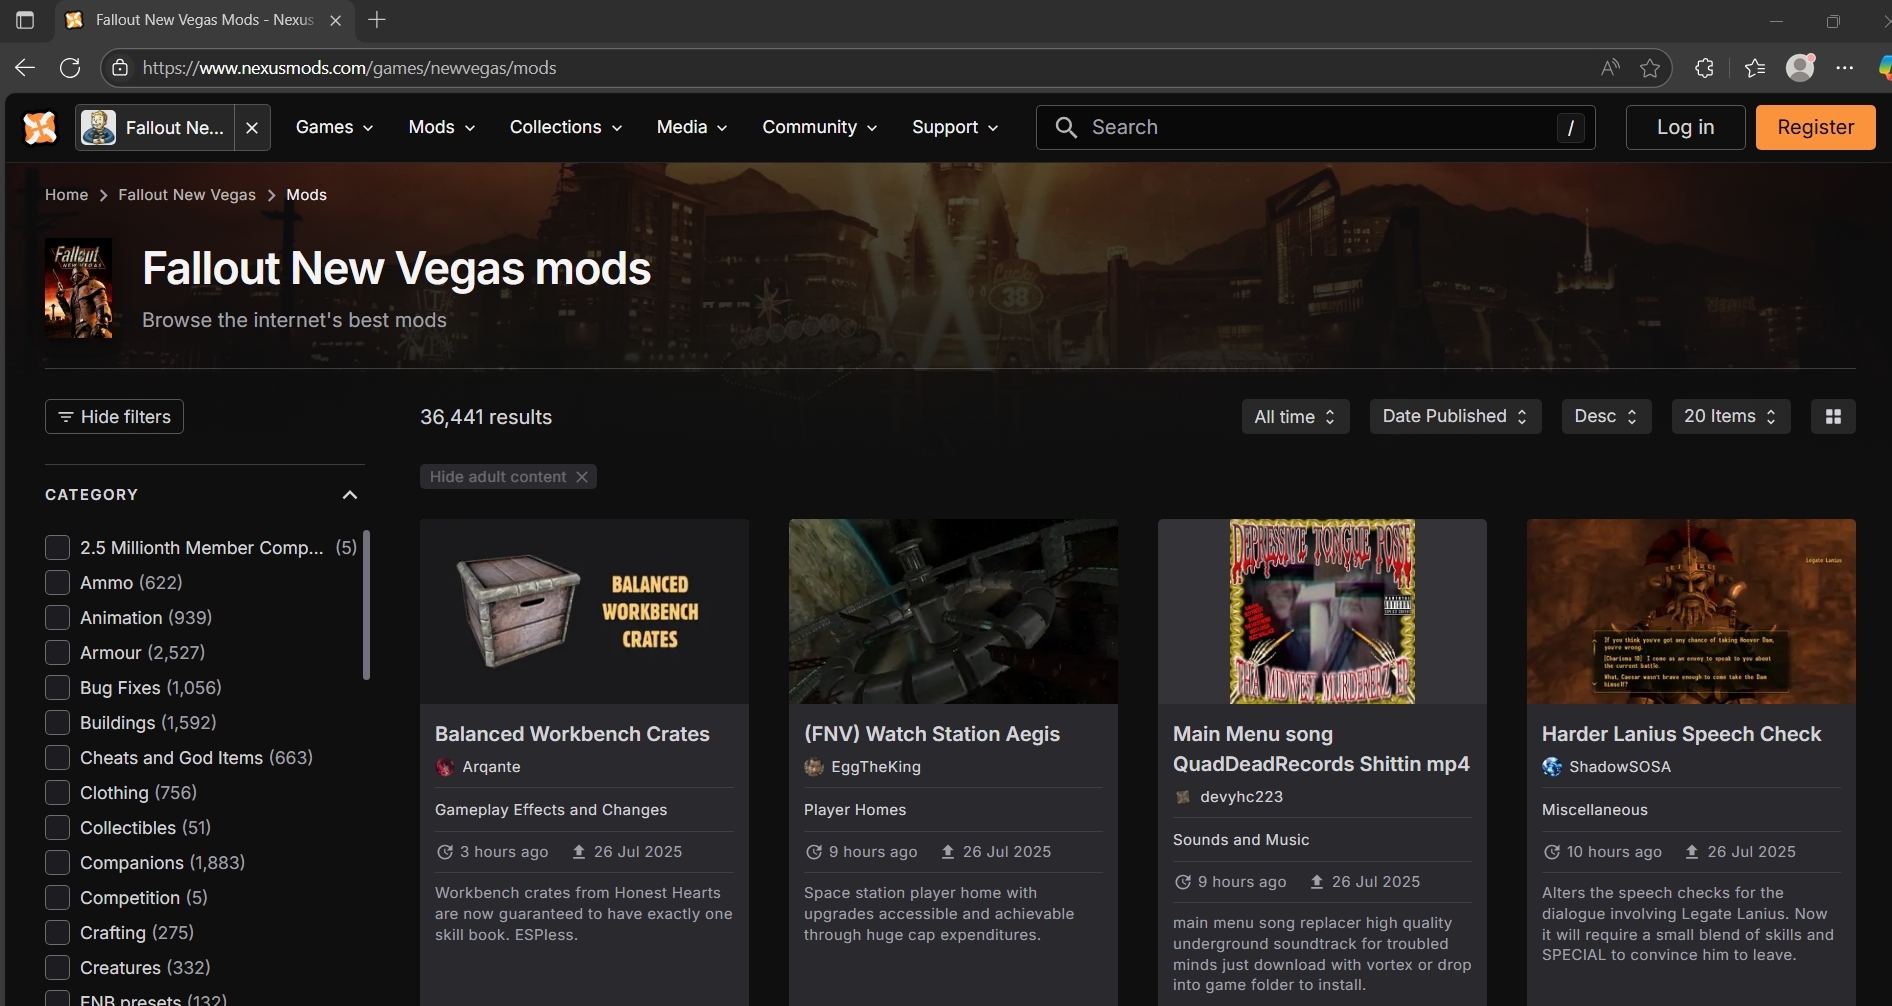Go to Fallout New Vegas breadcrumb

187,195
